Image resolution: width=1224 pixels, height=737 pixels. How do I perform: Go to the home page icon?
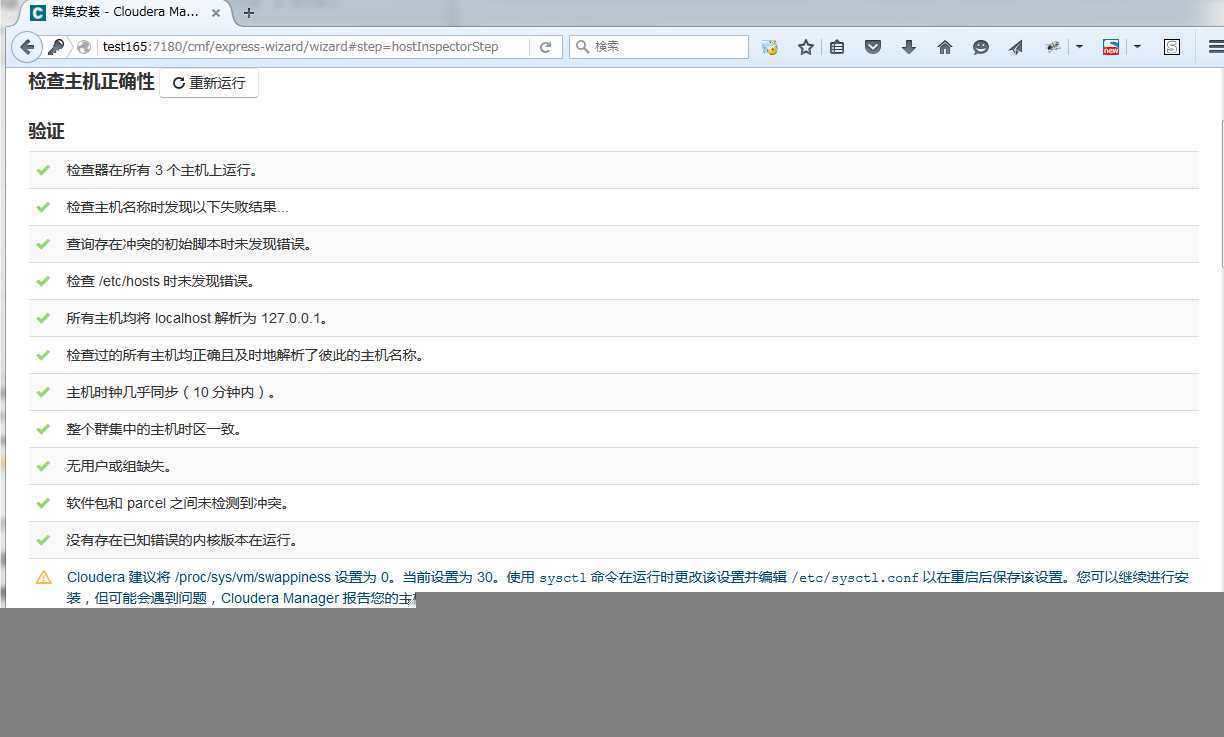(945, 47)
